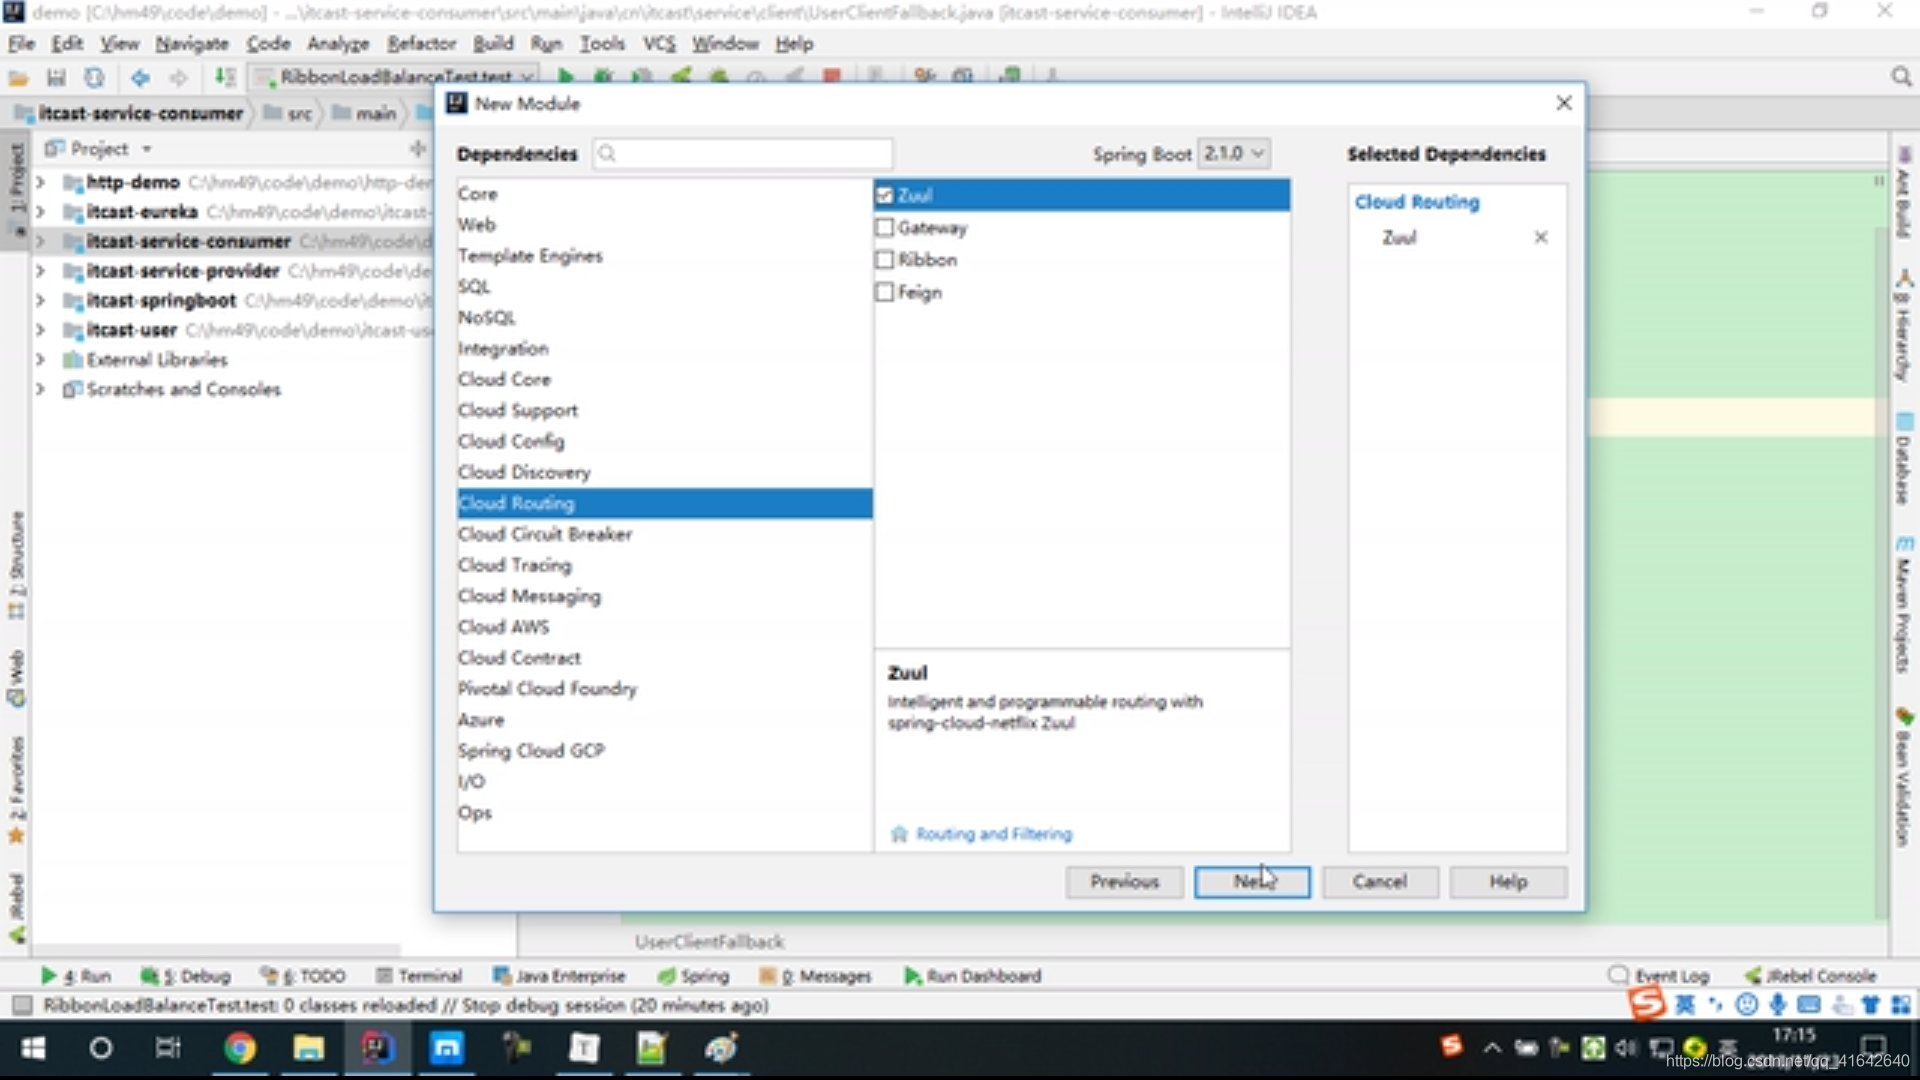
Task: Check the Gateway dependency checkbox
Action: pos(884,228)
